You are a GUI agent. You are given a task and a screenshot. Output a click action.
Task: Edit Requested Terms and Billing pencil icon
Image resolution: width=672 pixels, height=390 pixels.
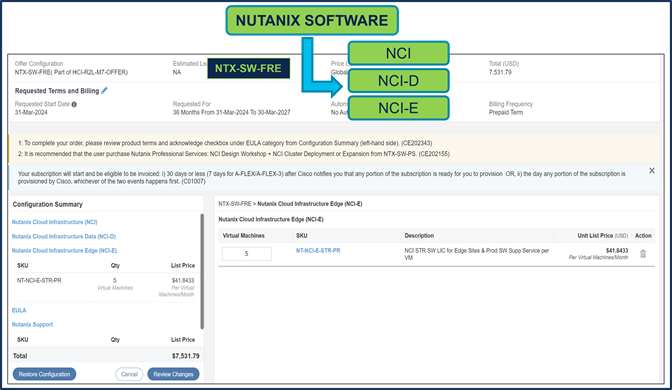click(x=104, y=90)
